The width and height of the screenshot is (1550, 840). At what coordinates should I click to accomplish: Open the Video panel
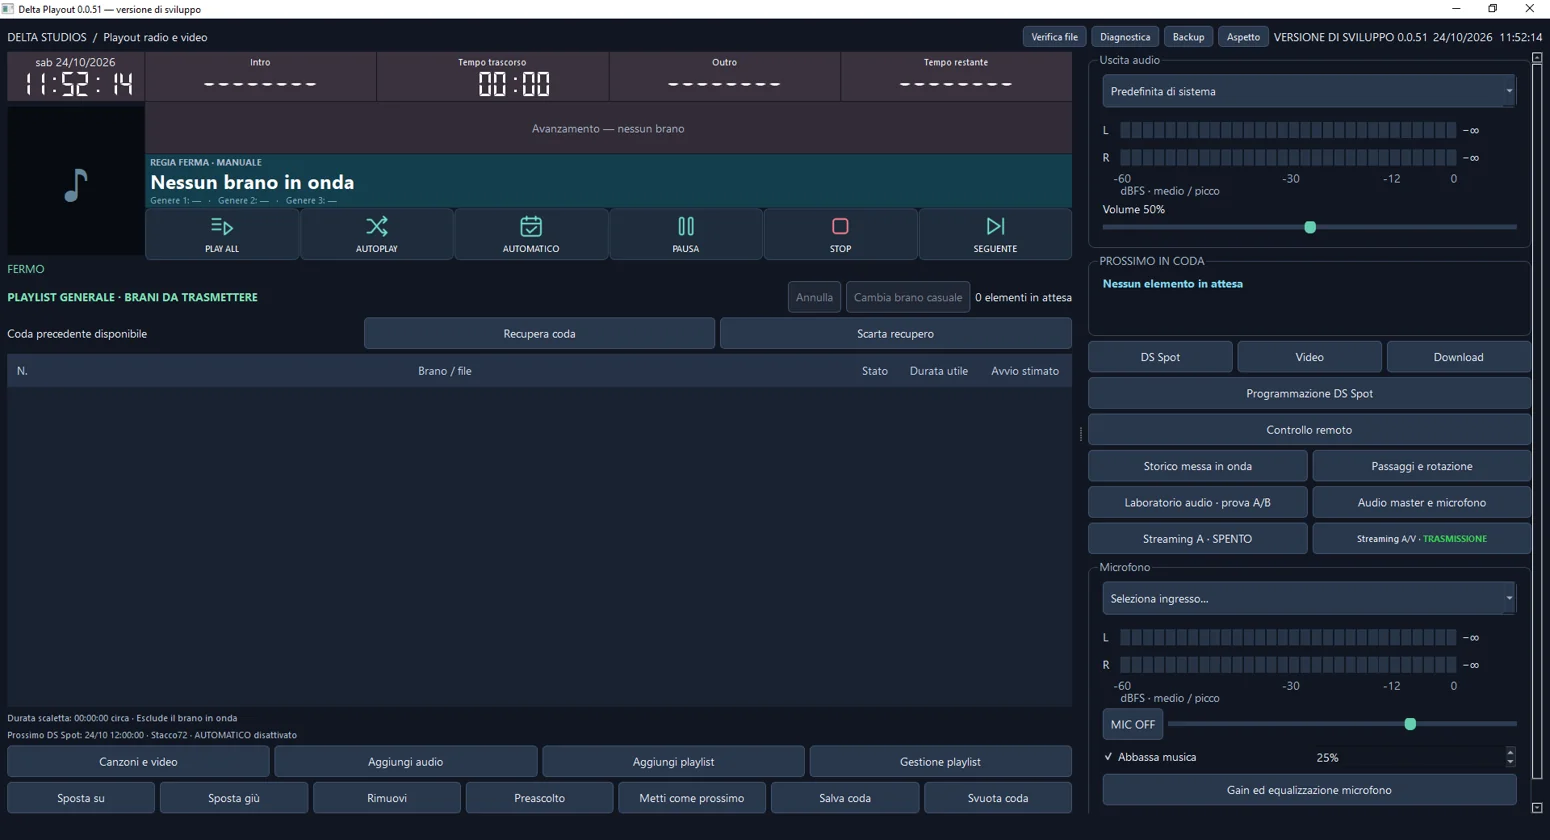click(1309, 357)
